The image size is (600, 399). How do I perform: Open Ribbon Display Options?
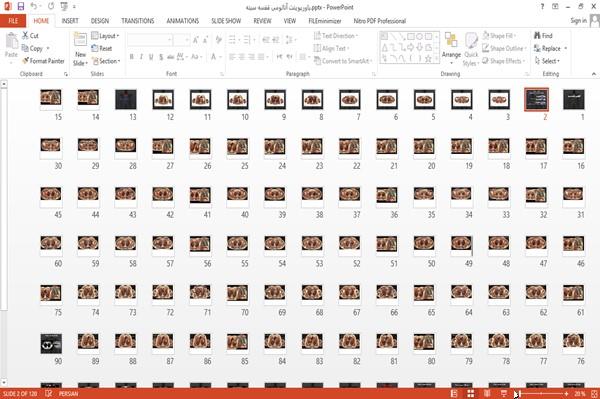(x=555, y=7)
